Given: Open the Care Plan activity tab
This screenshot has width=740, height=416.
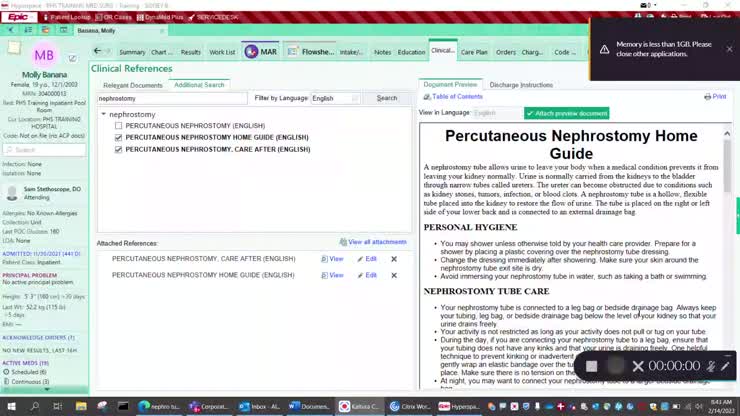Looking at the screenshot, I should pyautogui.click(x=474, y=52).
